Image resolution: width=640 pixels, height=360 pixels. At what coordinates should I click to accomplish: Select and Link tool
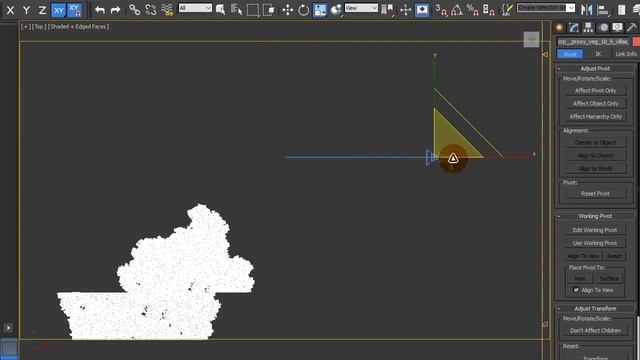pyautogui.click(x=134, y=10)
